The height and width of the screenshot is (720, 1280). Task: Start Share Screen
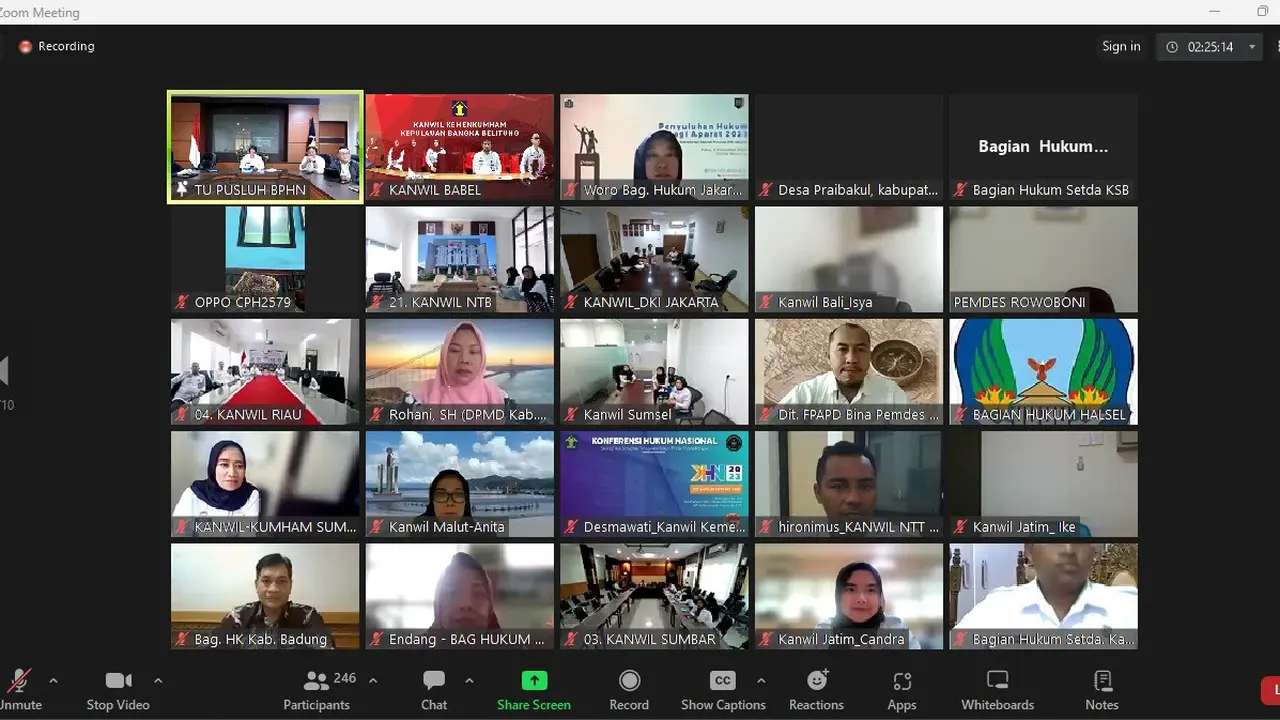click(534, 690)
